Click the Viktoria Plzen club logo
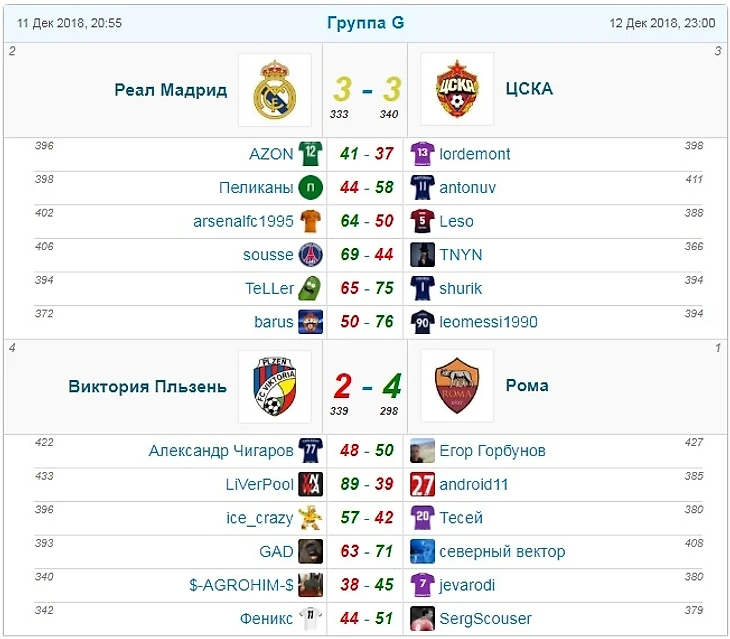The width and height of the screenshot is (730, 639). (x=274, y=386)
